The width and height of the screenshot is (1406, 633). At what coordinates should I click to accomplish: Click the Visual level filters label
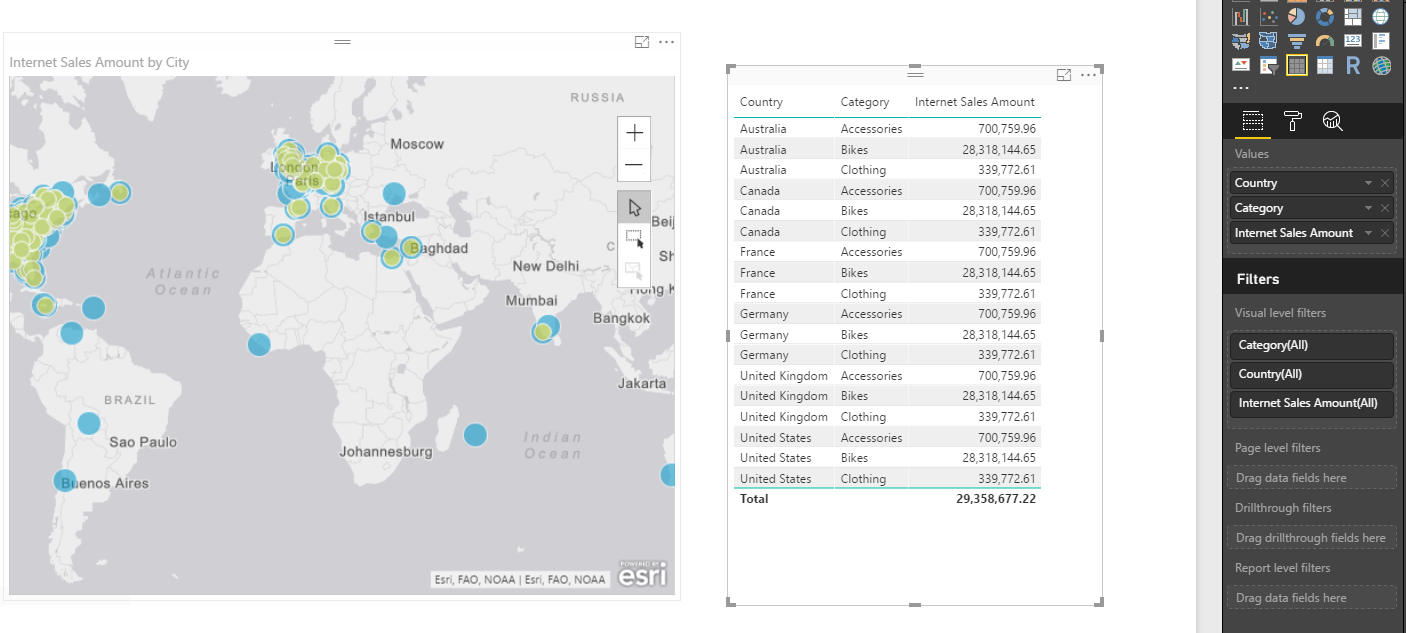tap(1280, 313)
